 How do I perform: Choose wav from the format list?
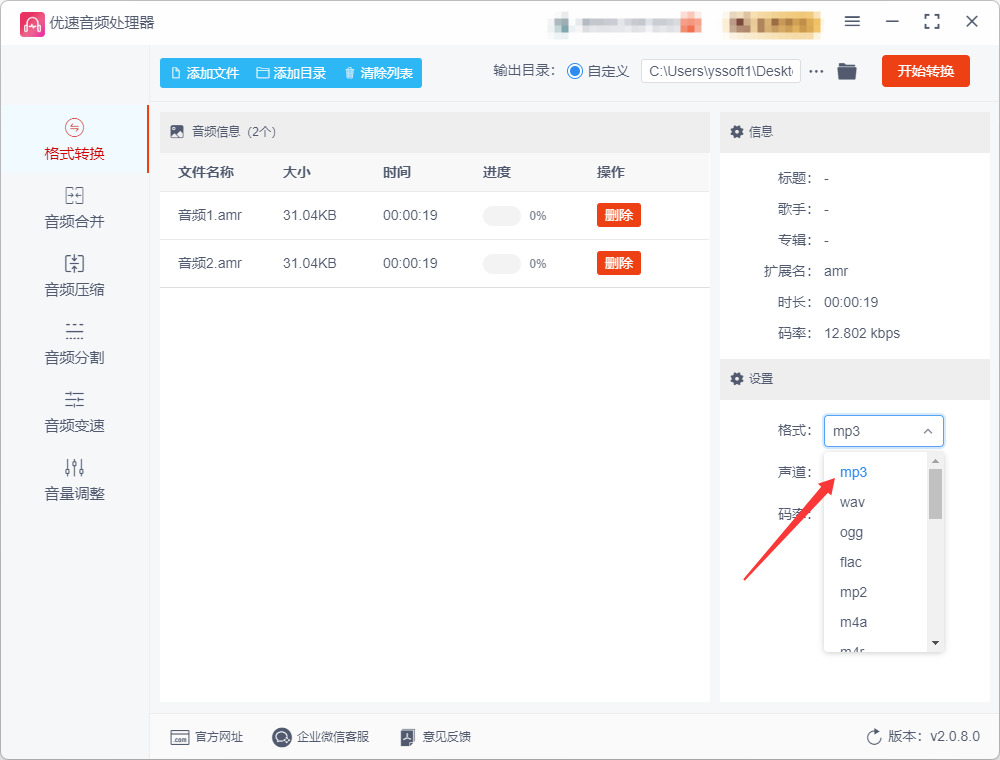point(852,502)
